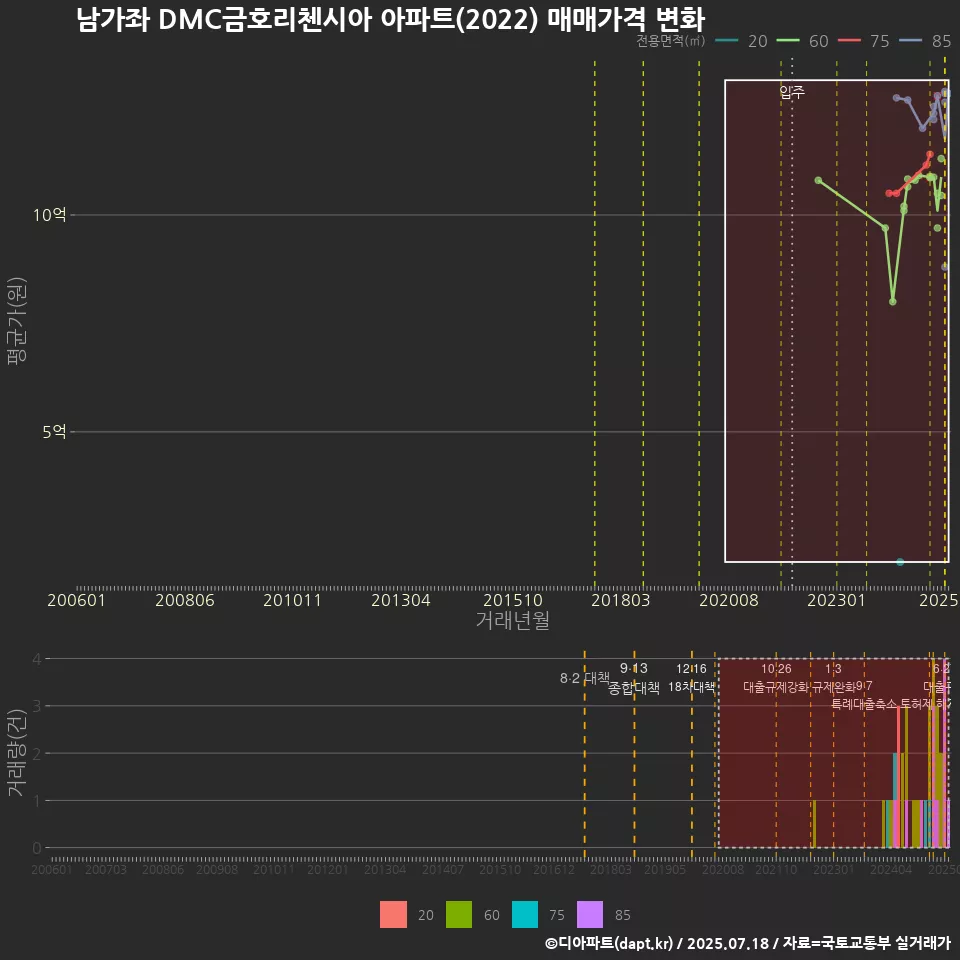Click '200703' on the volume chart x-axis

[x=106, y=869]
